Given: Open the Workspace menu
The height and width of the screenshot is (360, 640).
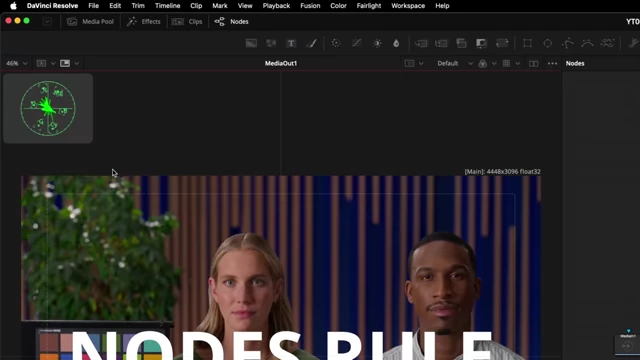Looking at the screenshot, I should tap(408, 6).
